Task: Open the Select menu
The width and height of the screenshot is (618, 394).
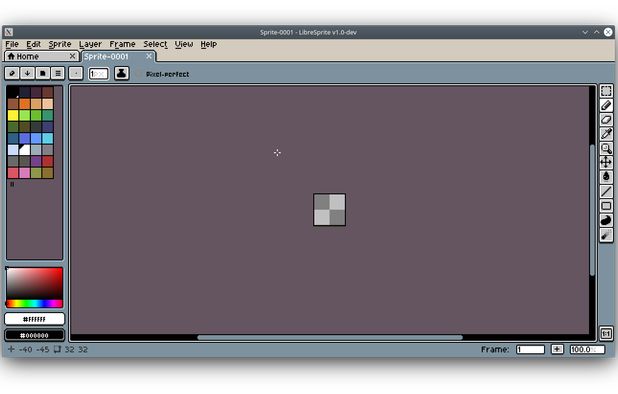Action: [x=155, y=44]
